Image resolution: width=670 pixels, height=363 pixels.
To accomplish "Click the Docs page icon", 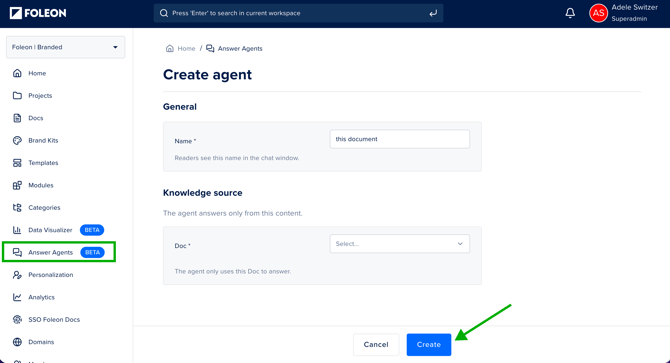I will click(x=17, y=118).
